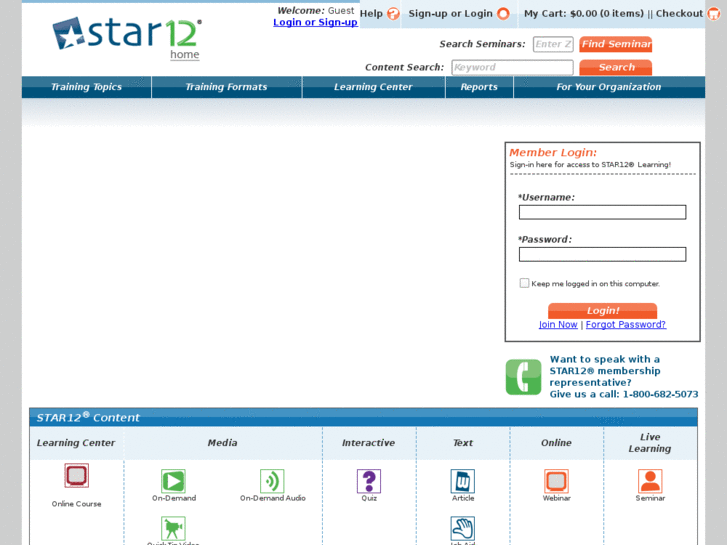Click the On-Demand Audio label
Image resolution: width=727 pixels, height=545 pixels.
coord(273,498)
